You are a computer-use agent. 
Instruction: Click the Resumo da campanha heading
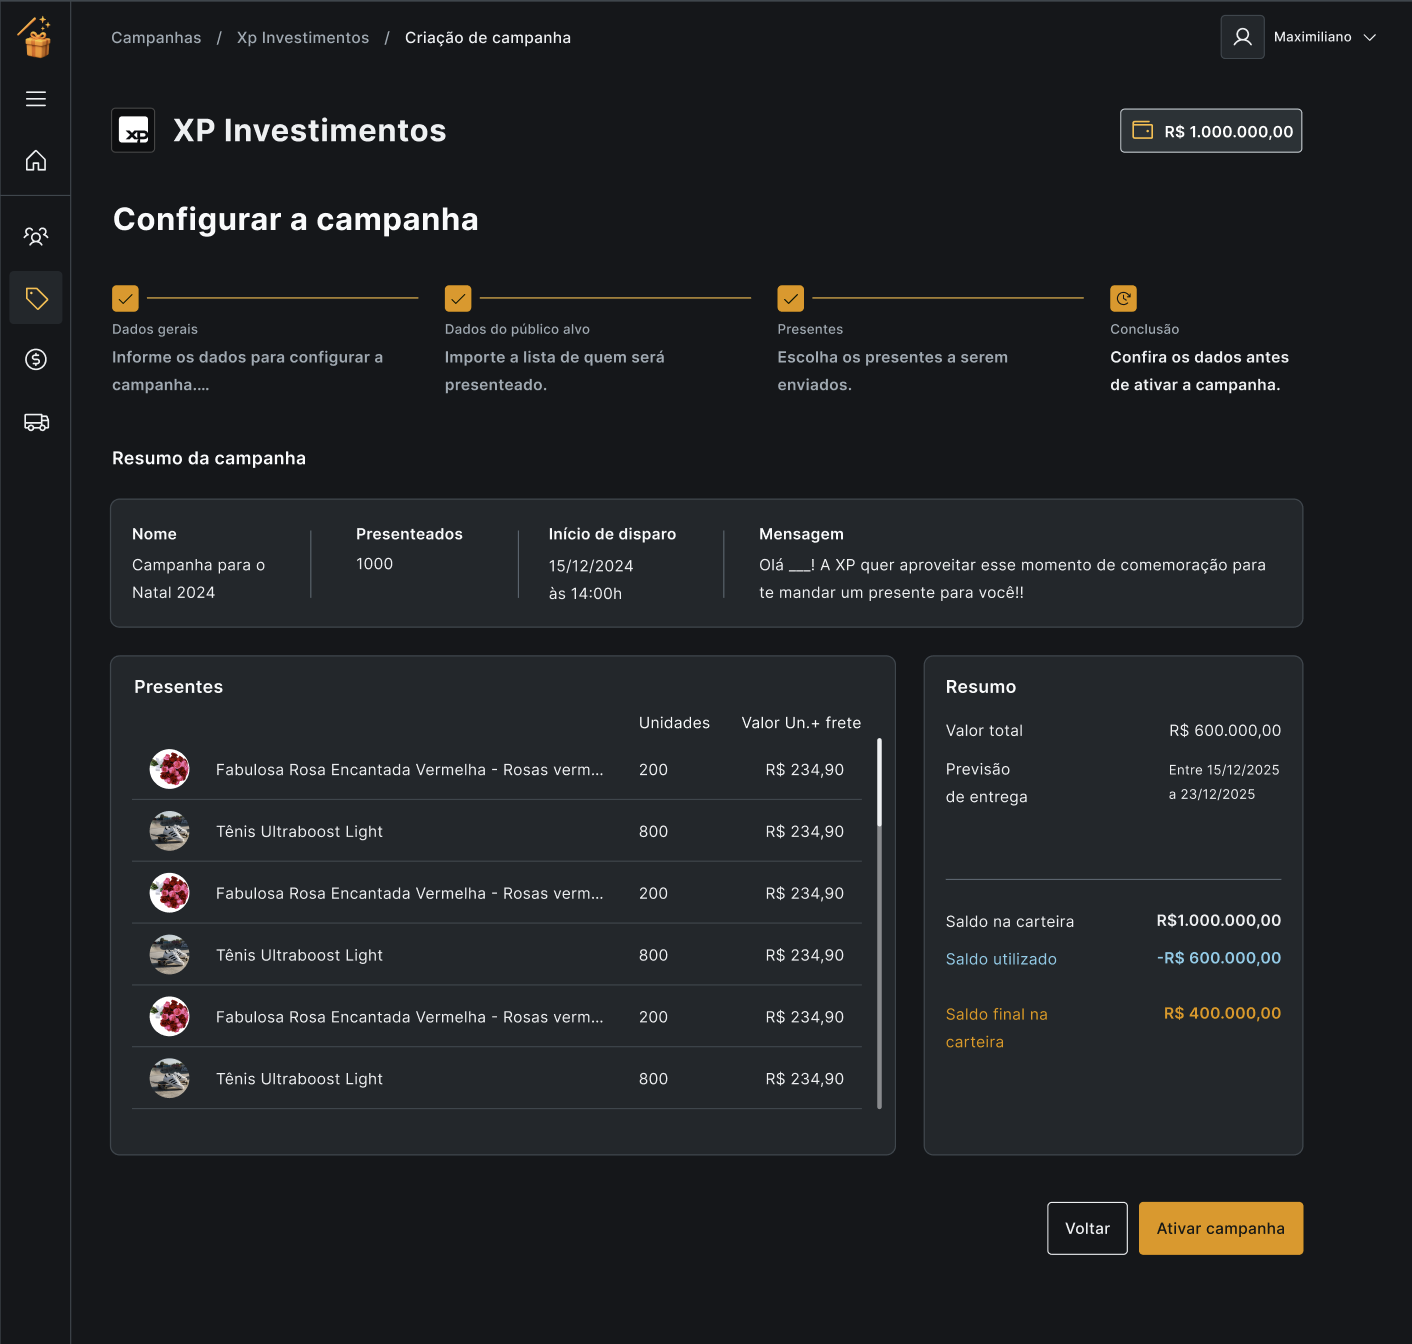click(x=209, y=458)
